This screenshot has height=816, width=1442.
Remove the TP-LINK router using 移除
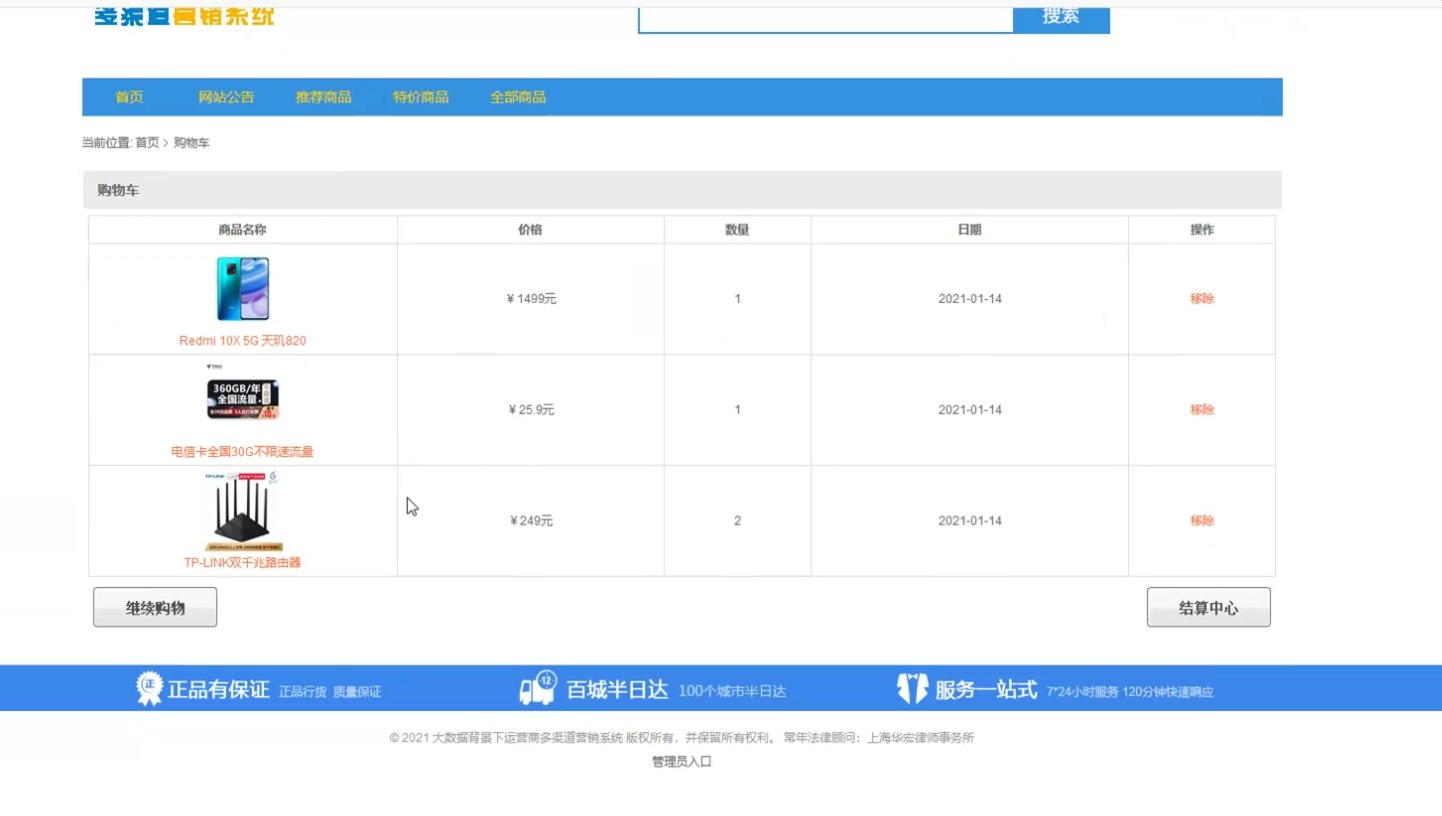click(1201, 521)
